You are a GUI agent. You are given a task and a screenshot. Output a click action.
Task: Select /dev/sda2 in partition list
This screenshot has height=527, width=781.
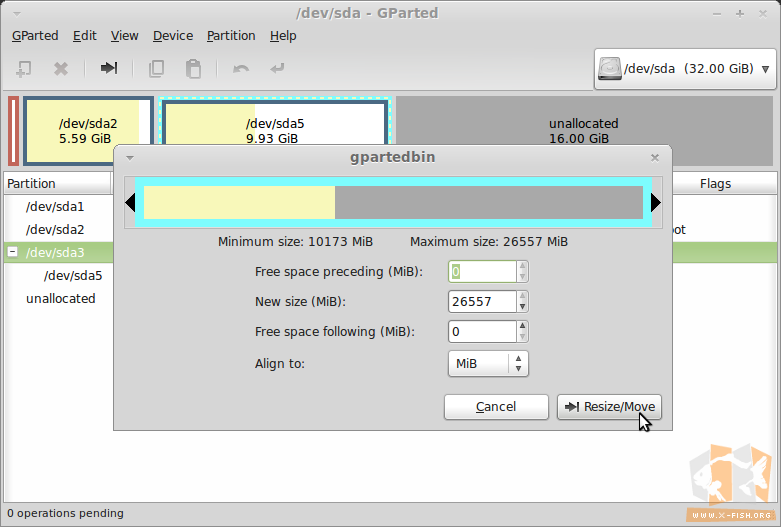point(55,229)
